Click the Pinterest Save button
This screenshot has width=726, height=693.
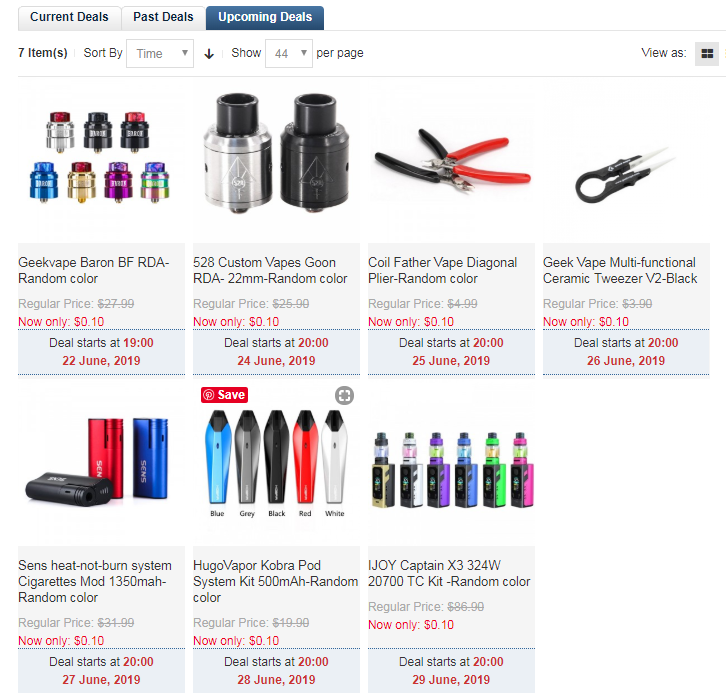pos(224,395)
